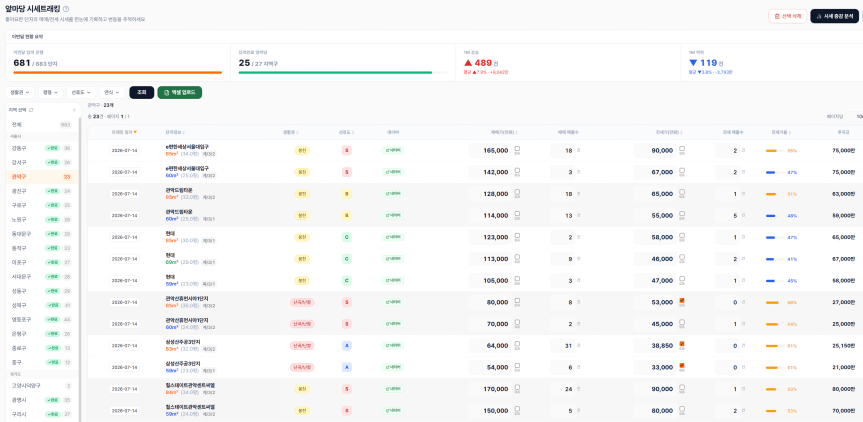Screen dimensions: 863x422
Task: Click the help icon beside the page title
Action: point(66,9)
